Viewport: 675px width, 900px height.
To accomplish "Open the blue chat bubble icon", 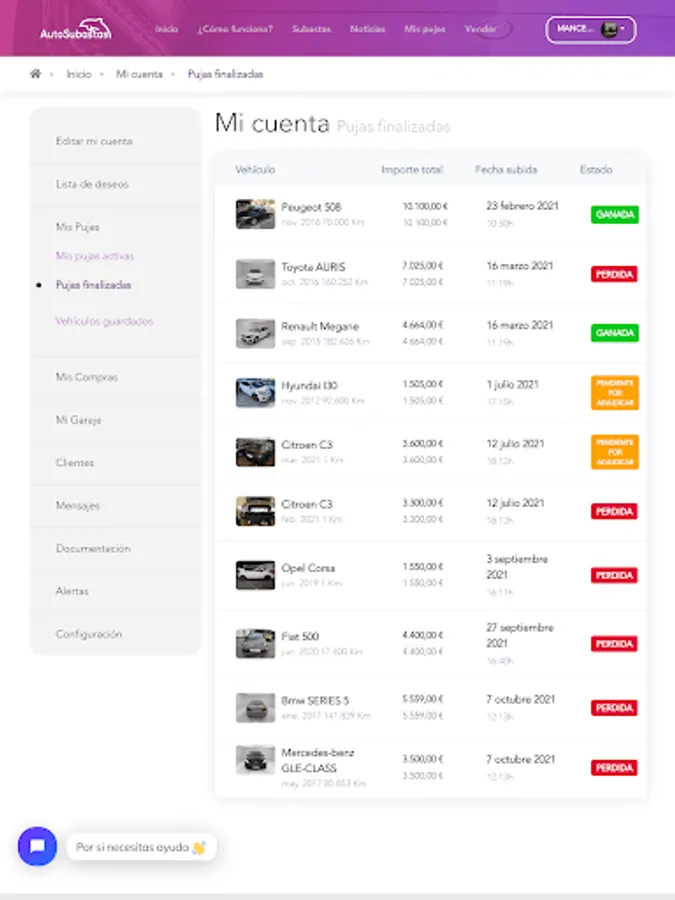I will (37, 846).
